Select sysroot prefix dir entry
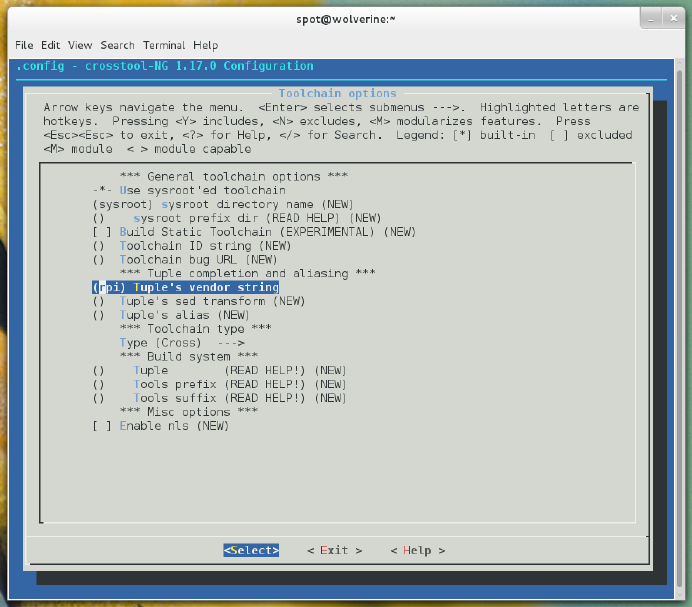This screenshot has height=607, width=692. point(237,218)
